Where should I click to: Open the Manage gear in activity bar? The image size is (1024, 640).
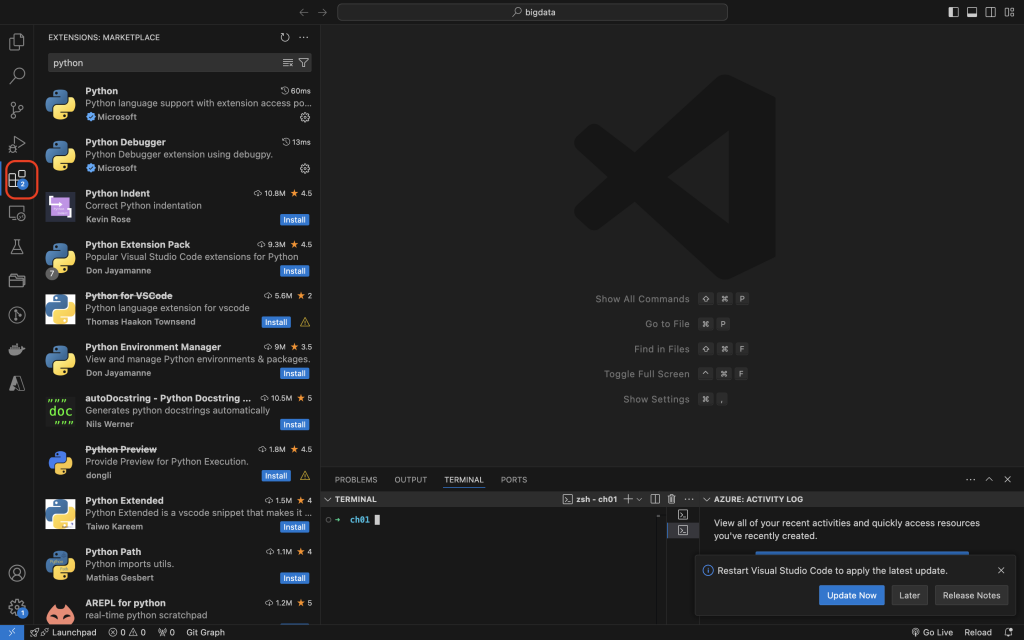[17, 607]
